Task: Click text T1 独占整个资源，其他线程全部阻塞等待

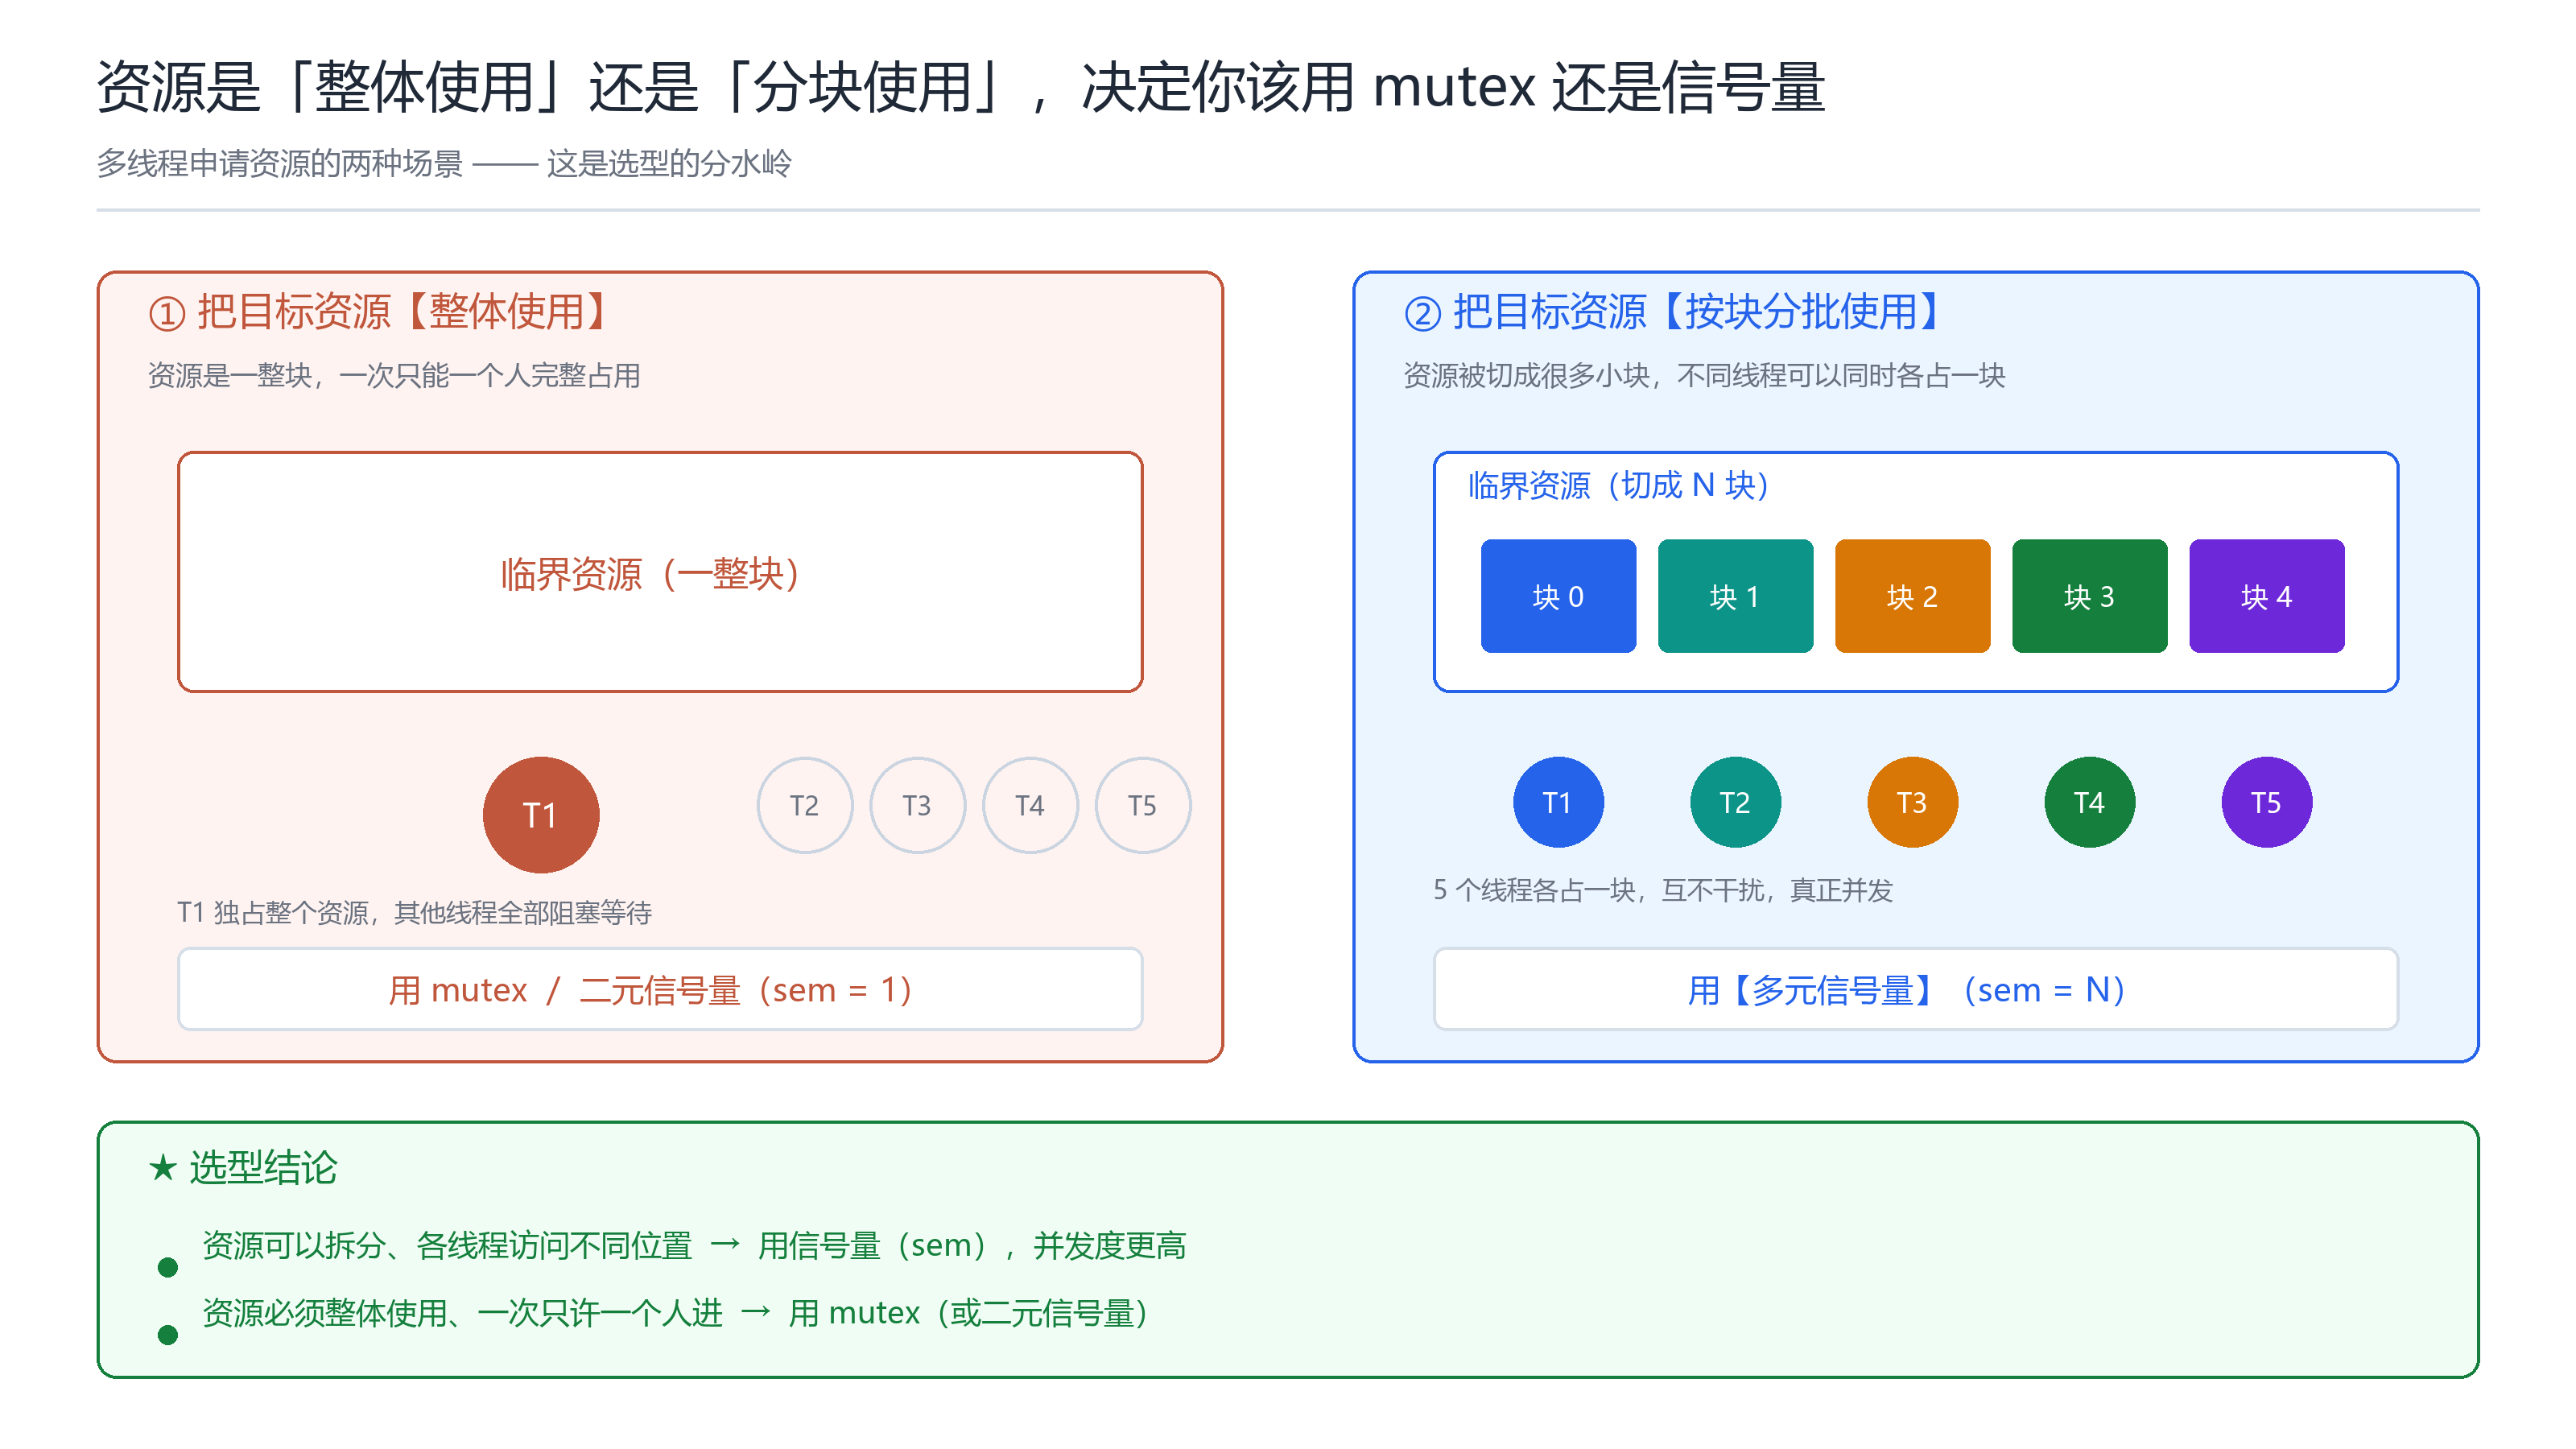Action: 414,913
